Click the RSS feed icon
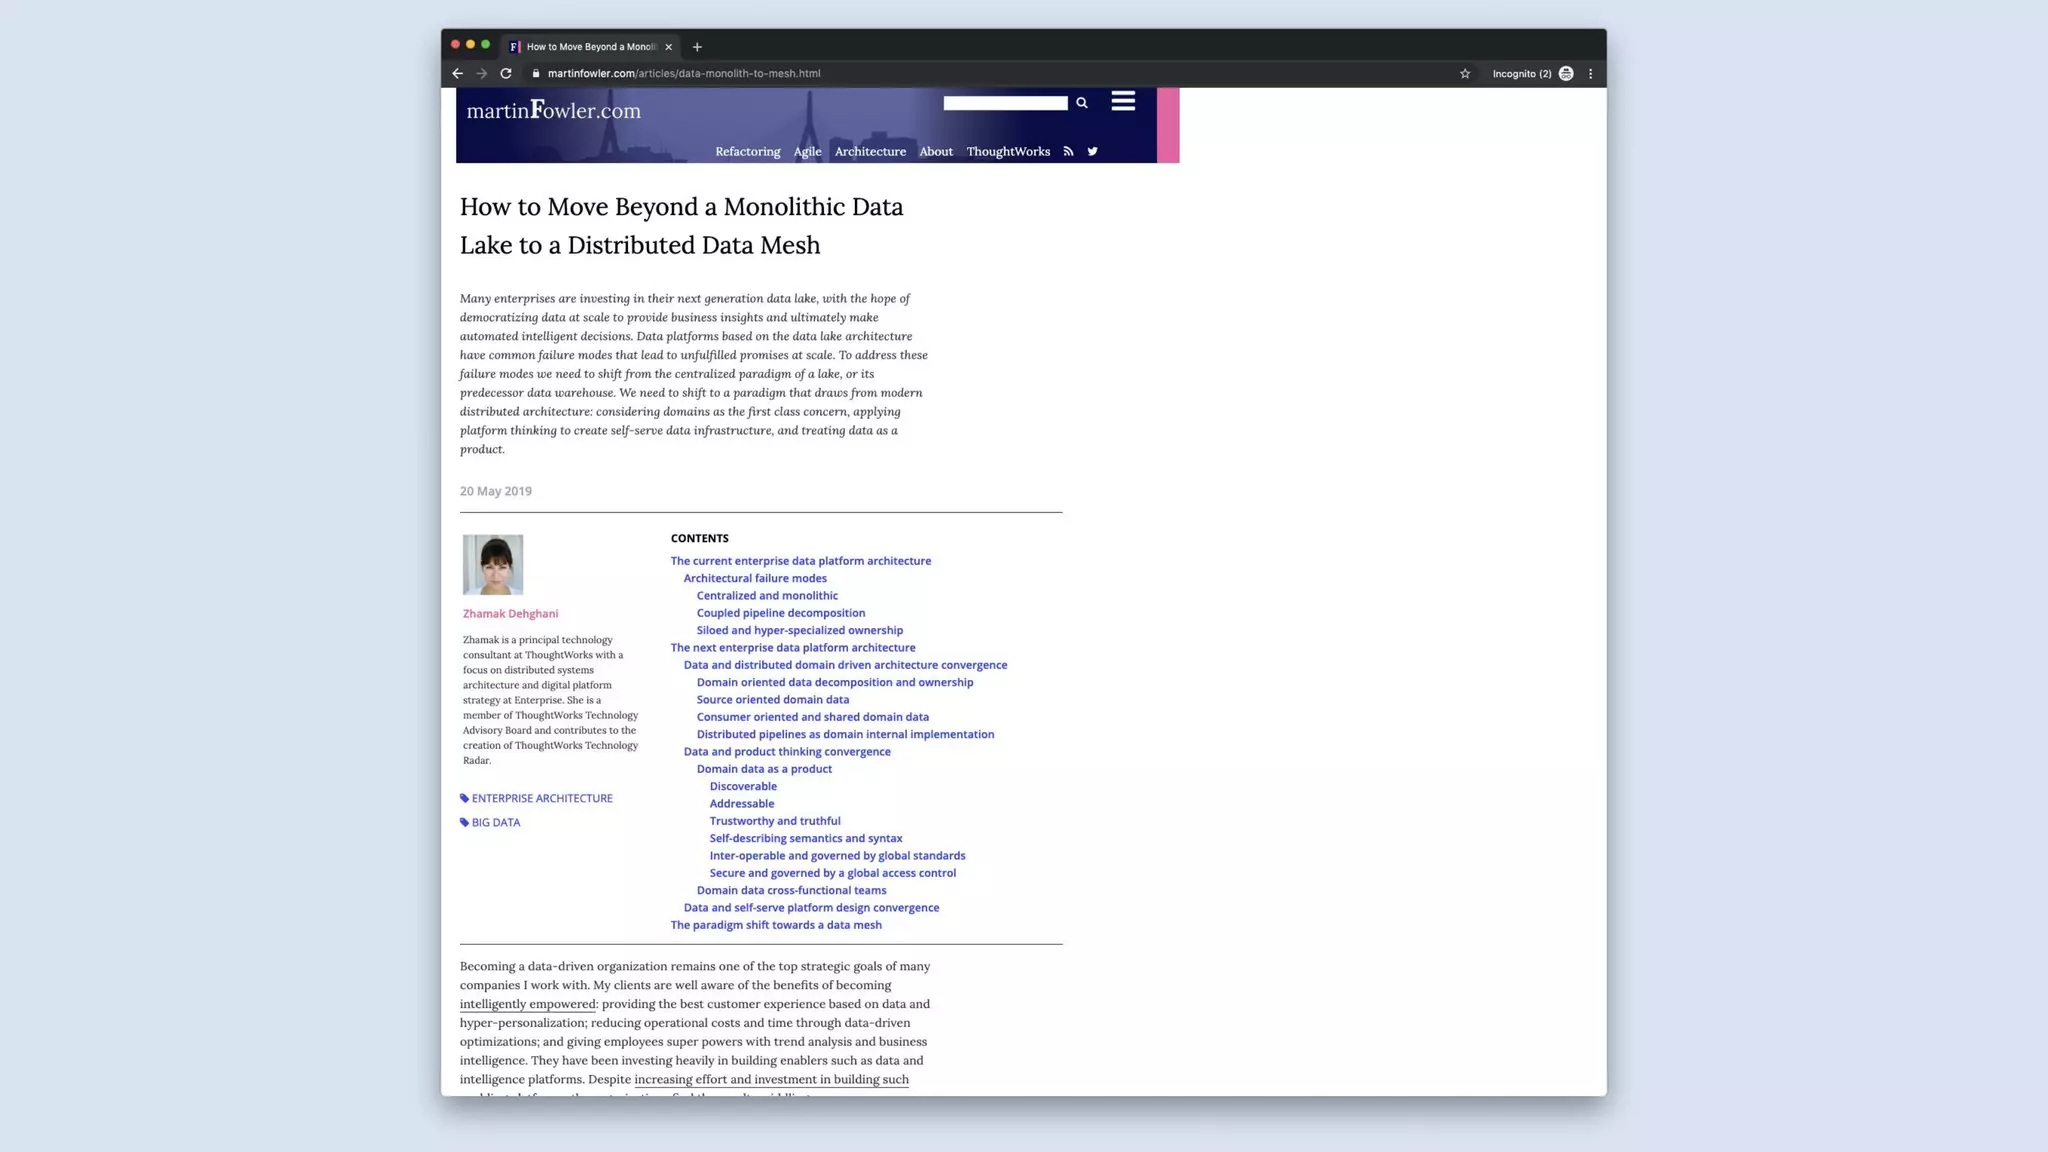 pos(1068,152)
